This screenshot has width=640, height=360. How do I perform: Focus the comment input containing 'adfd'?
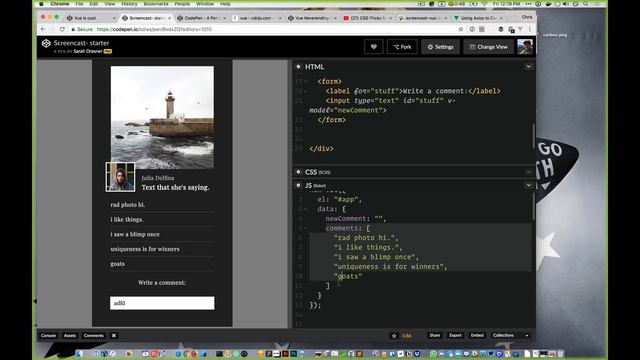click(x=162, y=303)
